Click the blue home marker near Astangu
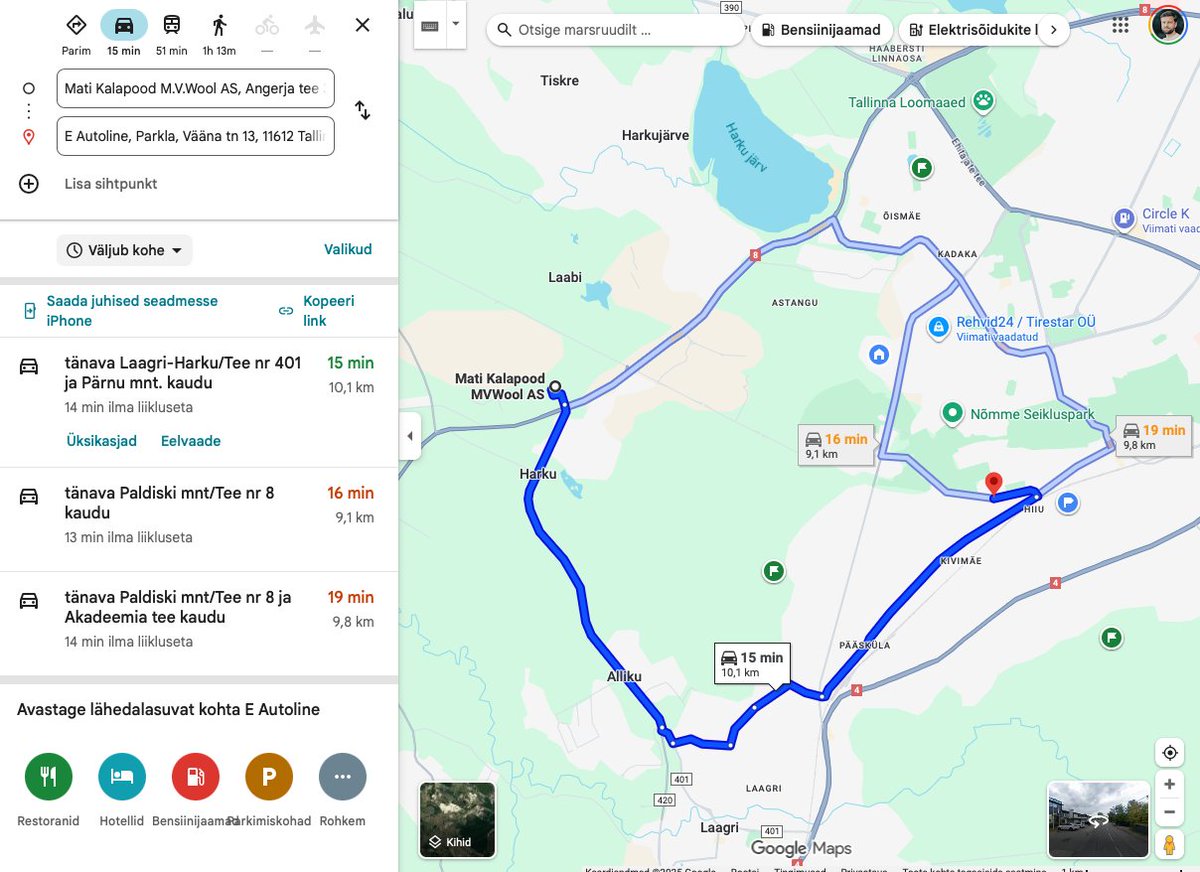The image size is (1200, 872). [879, 354]
